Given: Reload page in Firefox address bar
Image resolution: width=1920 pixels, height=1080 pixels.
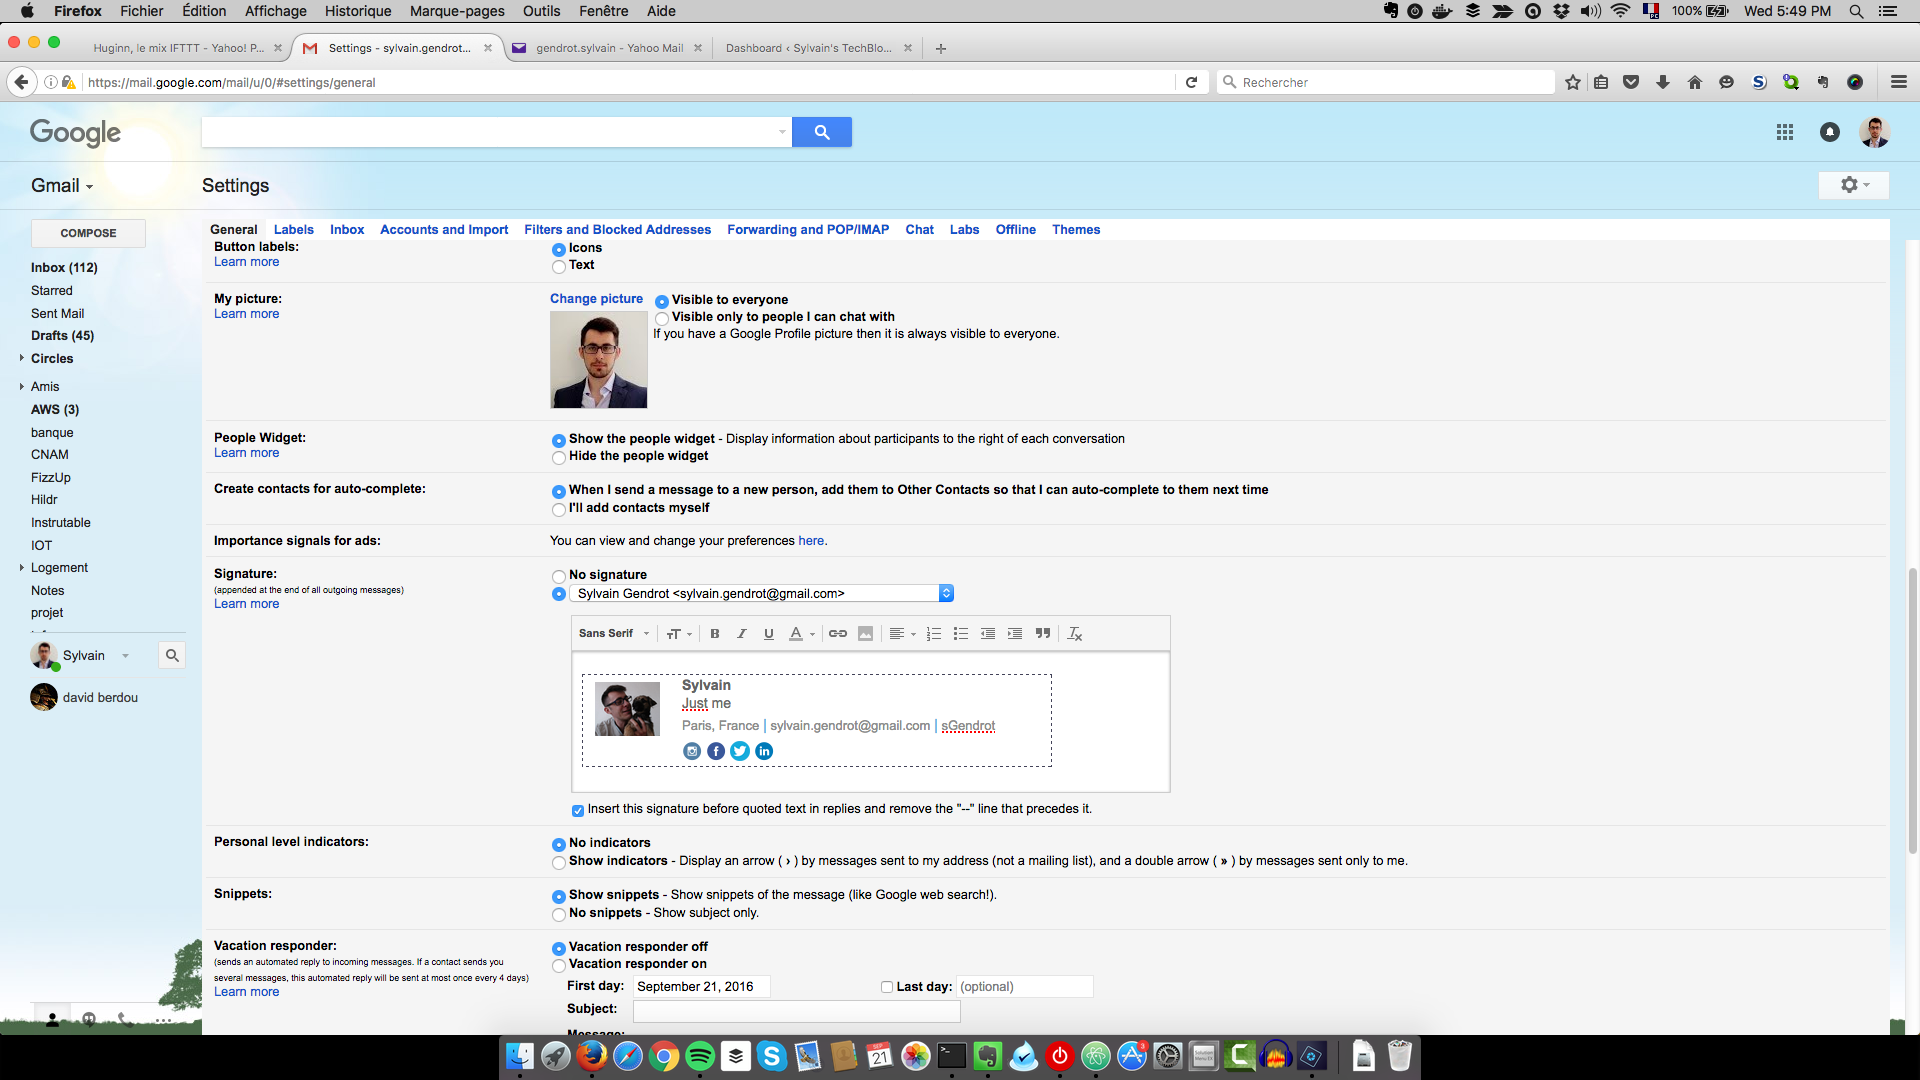Looking at the screenshot, I should [x=1192, y=83].
